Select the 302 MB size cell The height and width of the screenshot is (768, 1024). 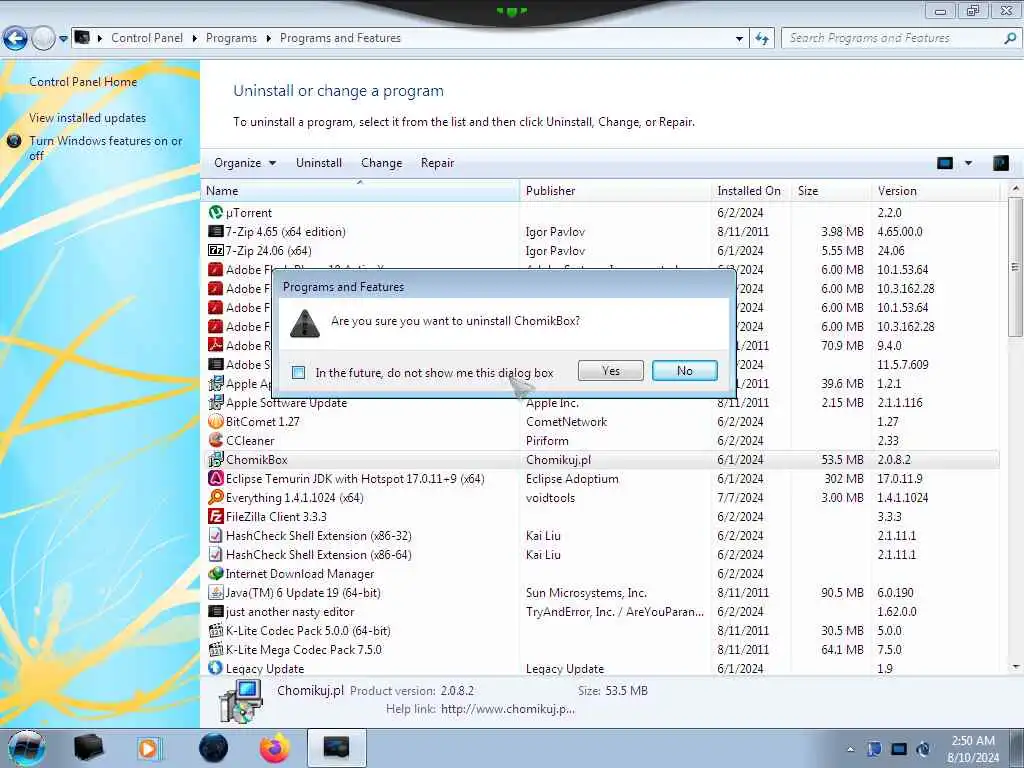coord(844,479)
